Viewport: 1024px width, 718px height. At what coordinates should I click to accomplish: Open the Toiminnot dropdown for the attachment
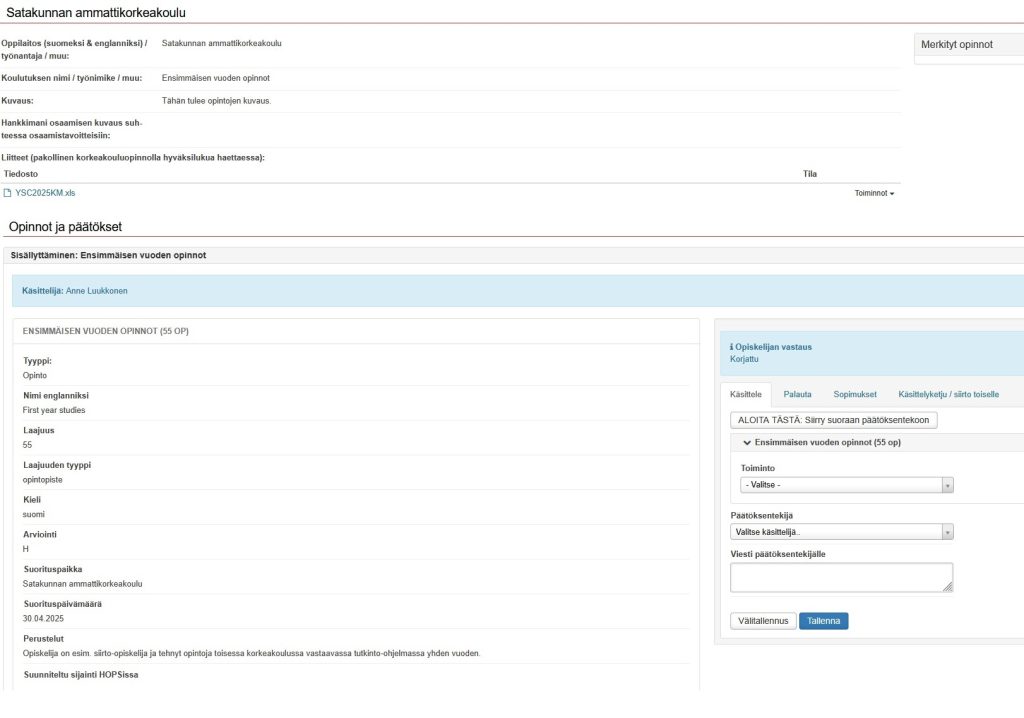click(874, 193)
